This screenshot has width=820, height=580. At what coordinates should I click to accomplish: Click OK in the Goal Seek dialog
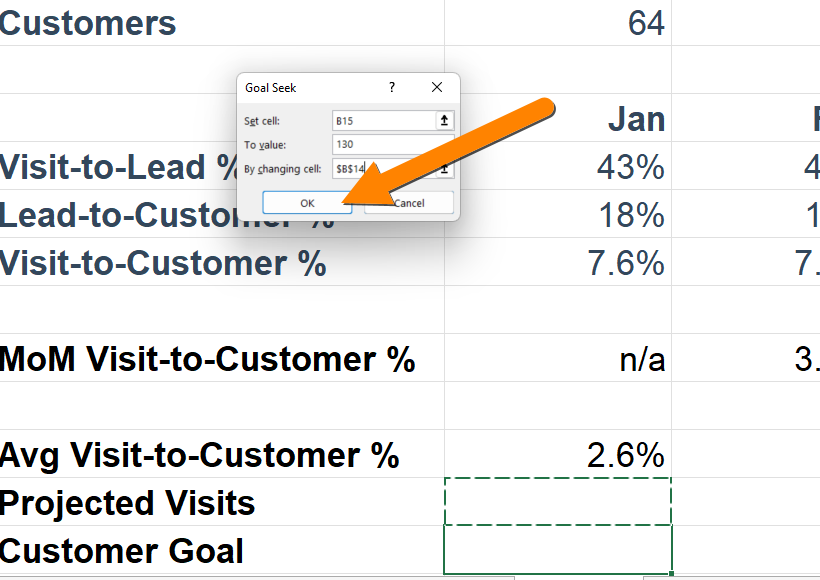point(307,203)
